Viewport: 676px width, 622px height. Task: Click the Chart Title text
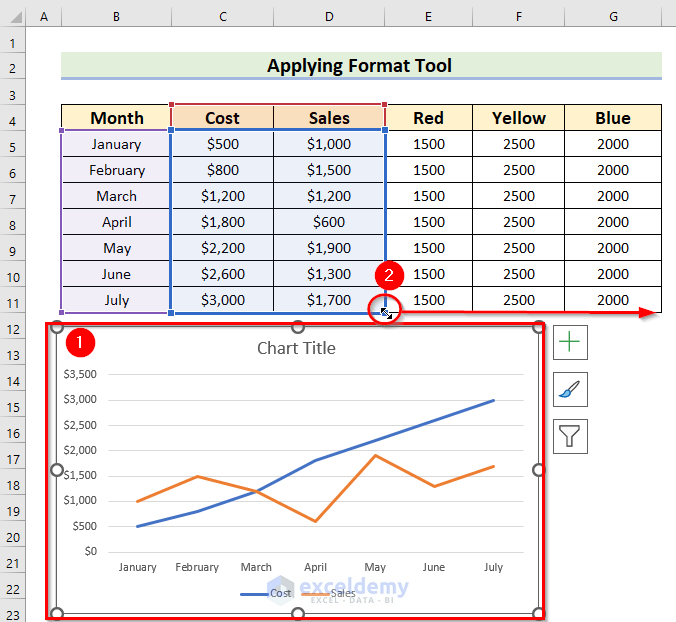coord(296,348)
